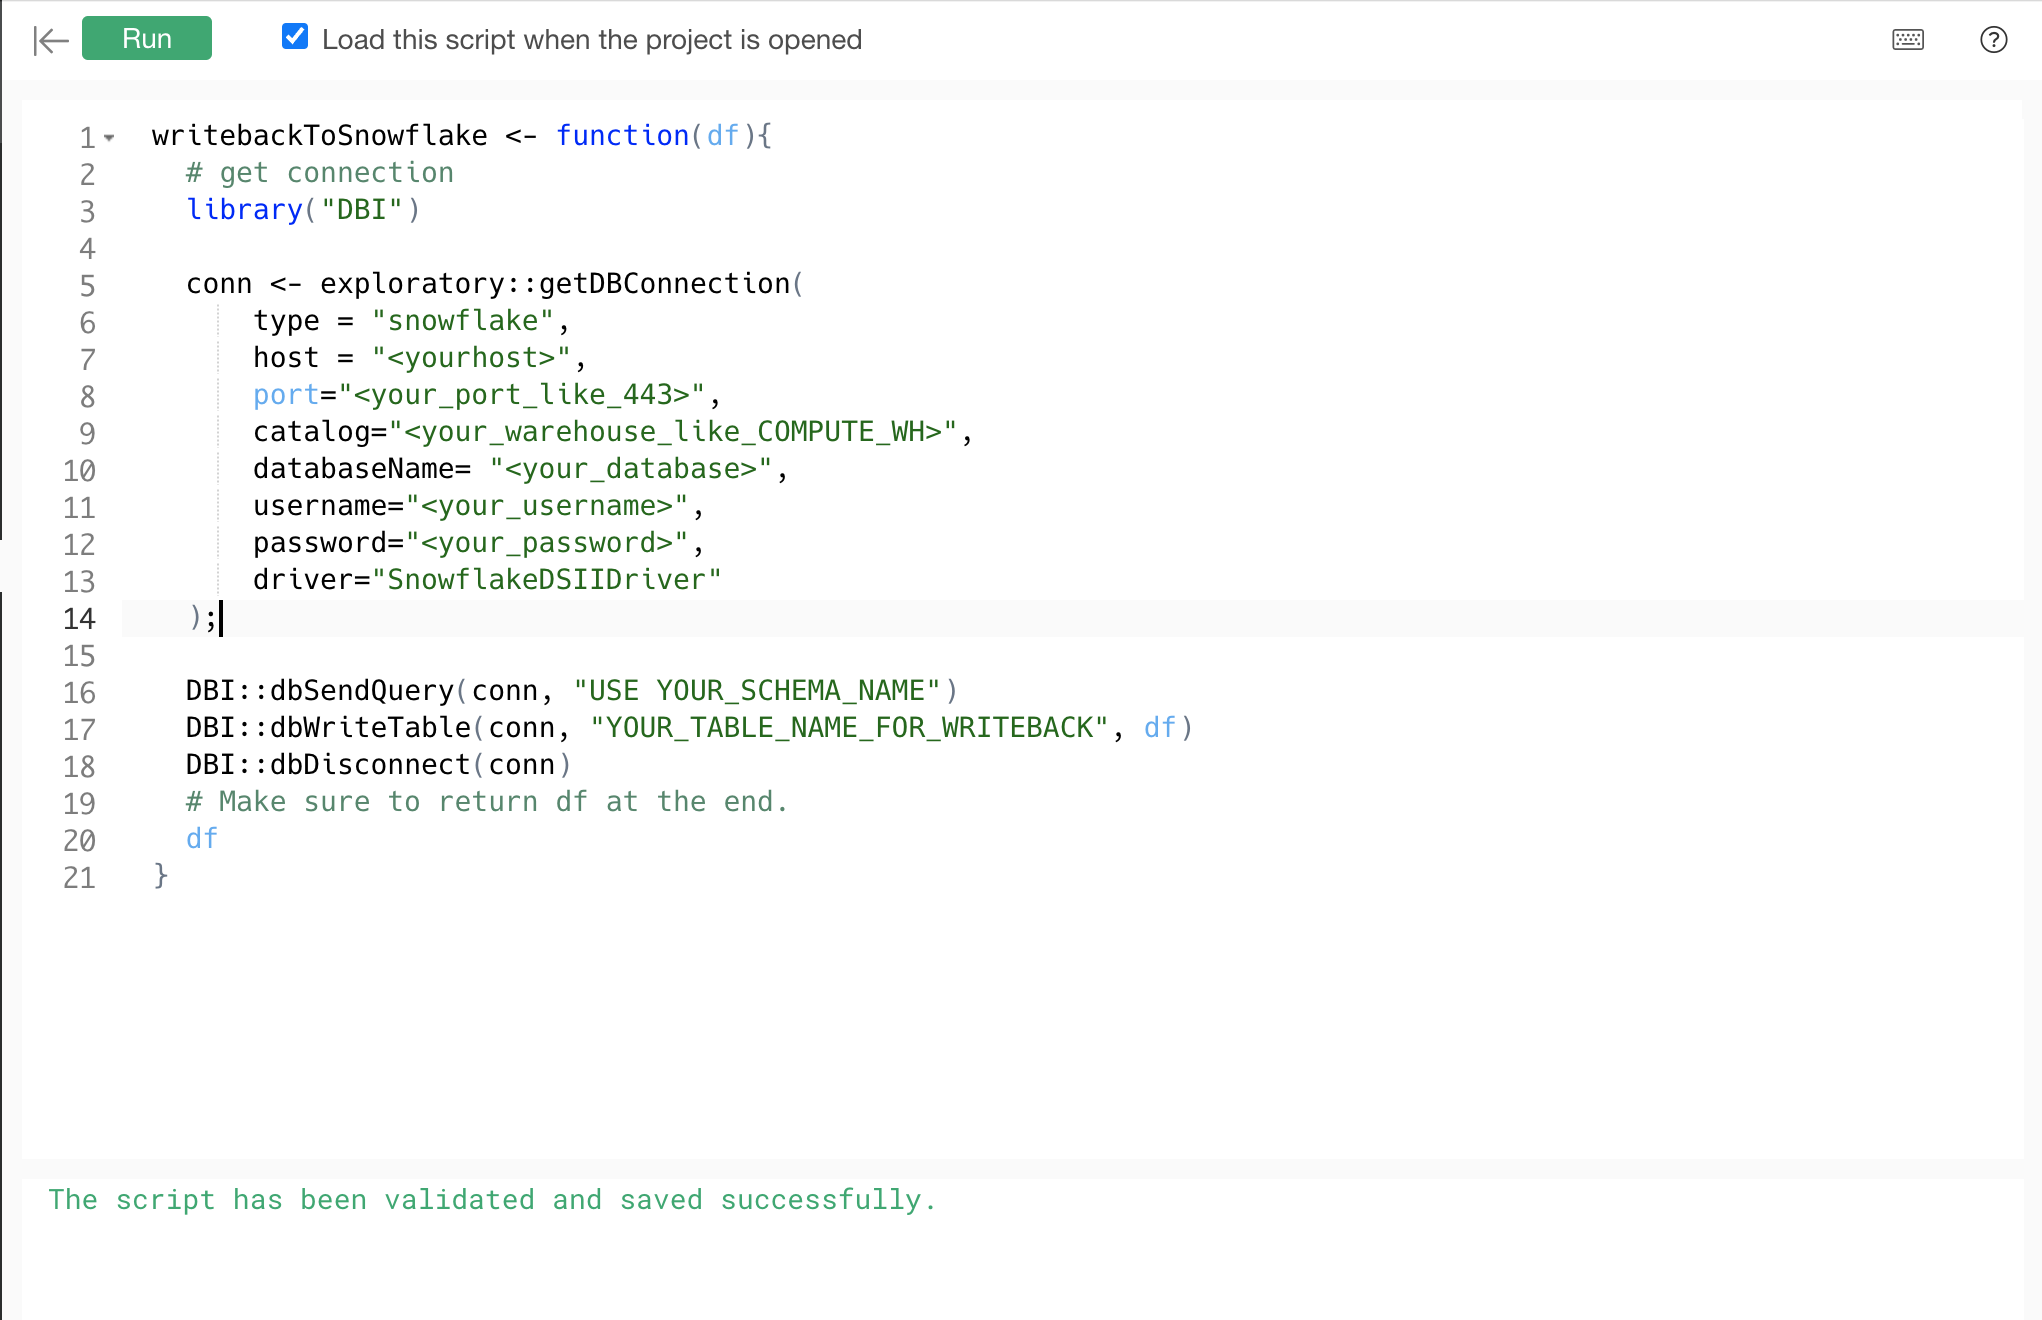Click the Load this script label text
The image size is (2042, 1320).
(x=592, y=40)
